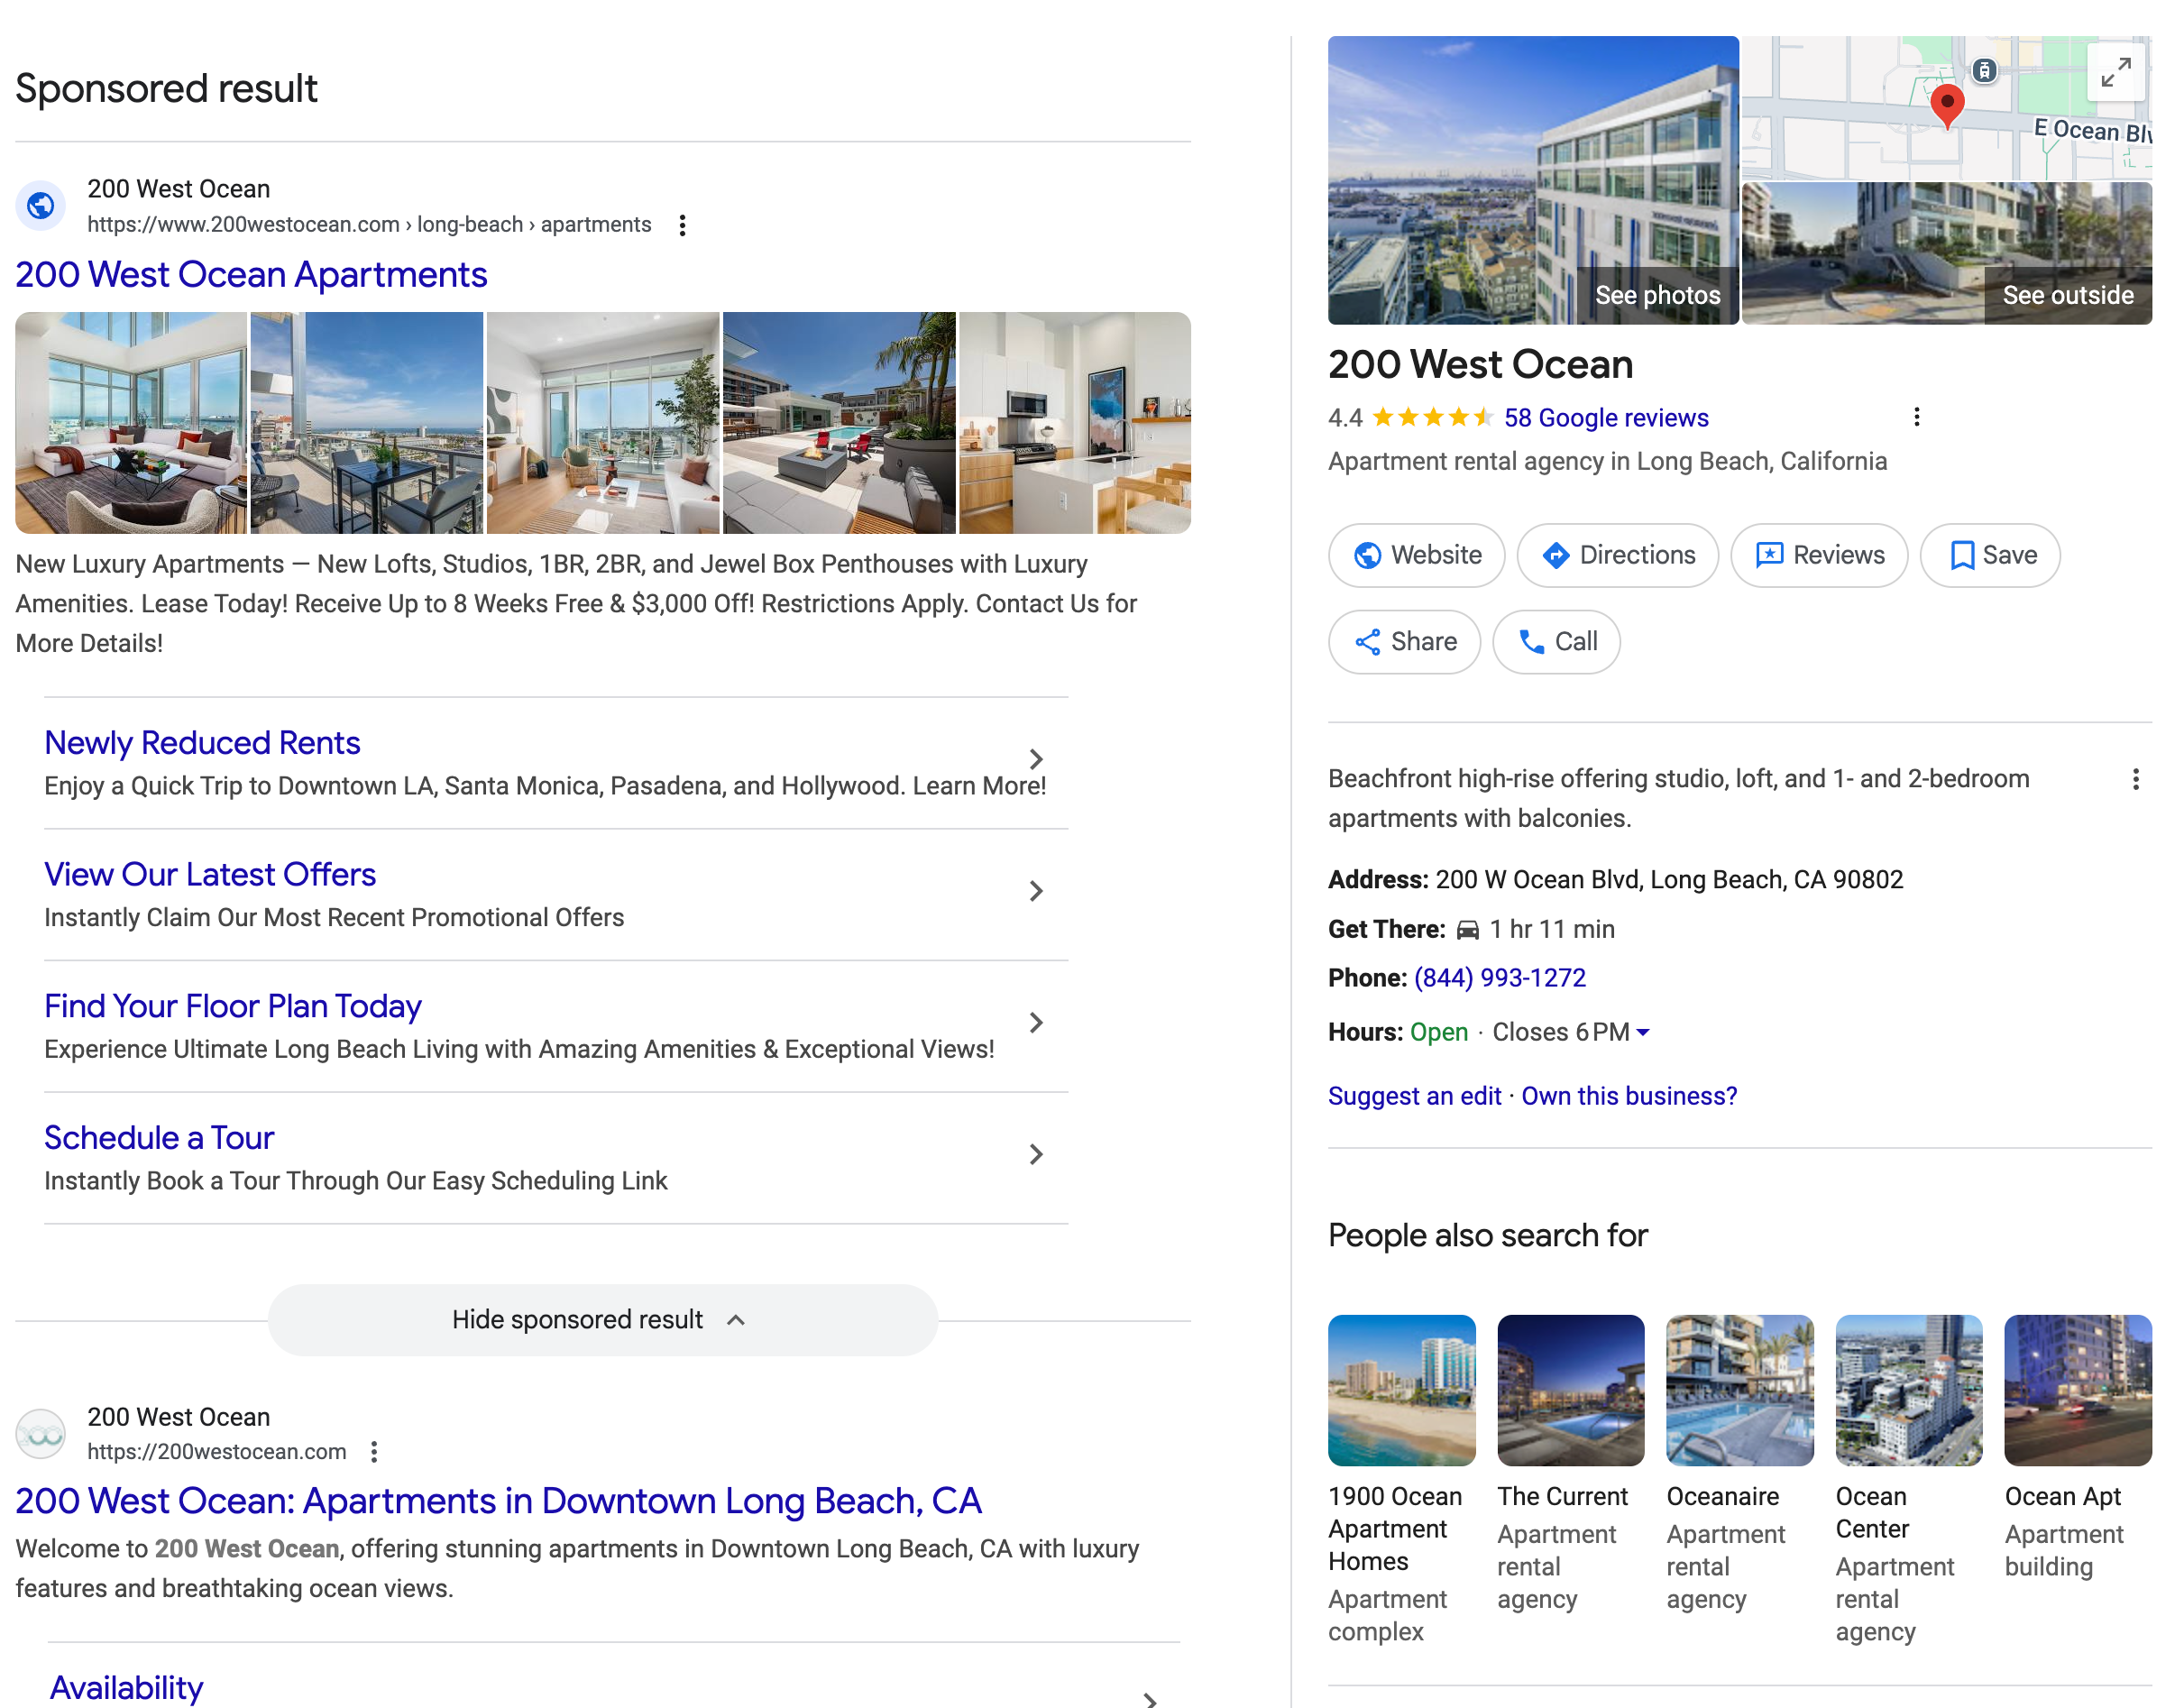Expand the Schedule a Tour chevron
Image resolution: width=2184 pixels, height=1708 pixels.
tap(1036, 1154)
